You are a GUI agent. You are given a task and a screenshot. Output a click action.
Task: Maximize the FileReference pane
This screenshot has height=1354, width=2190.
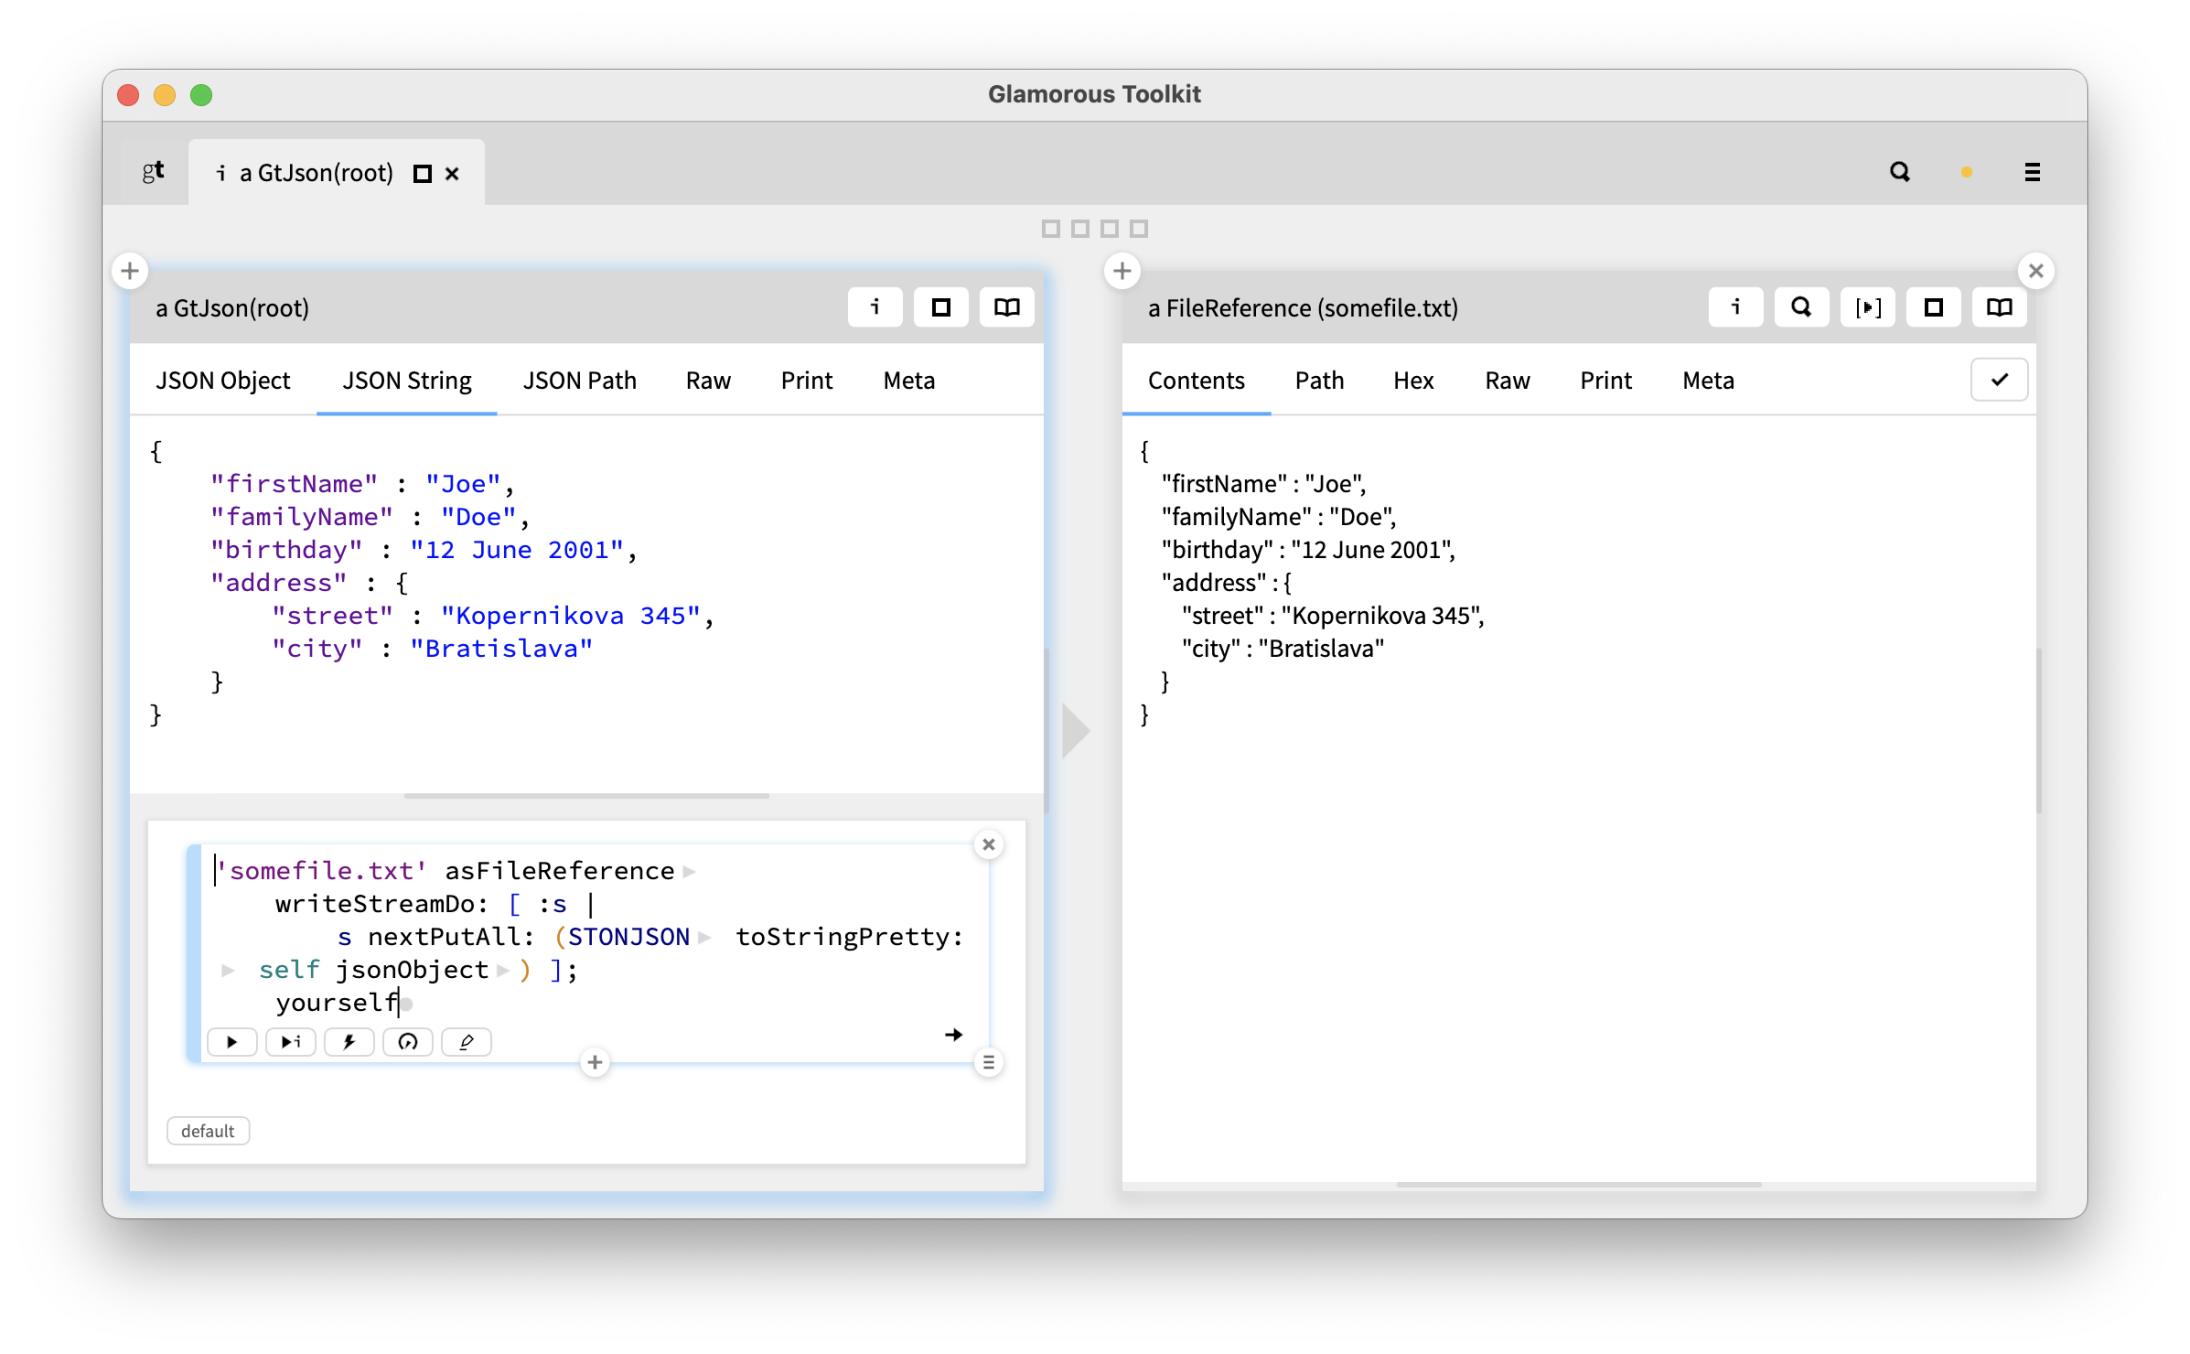coord(1933,307)
